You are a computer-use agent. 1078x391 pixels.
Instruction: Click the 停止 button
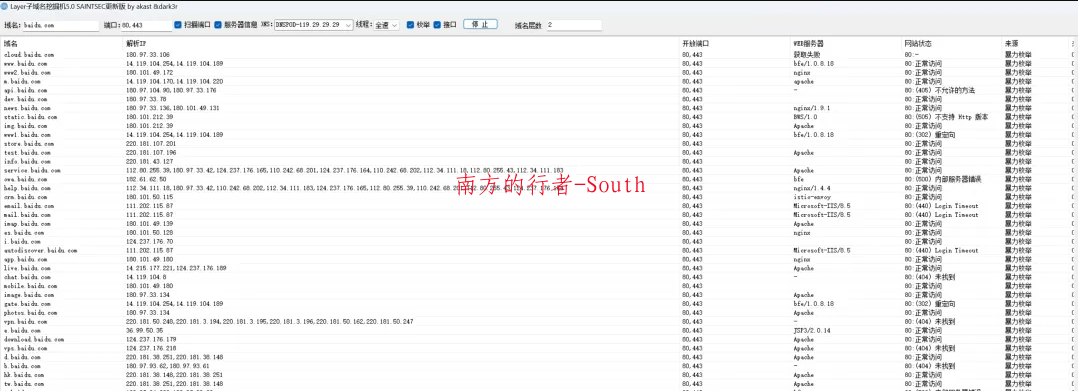pyautogui.click(x=481, y=24)
